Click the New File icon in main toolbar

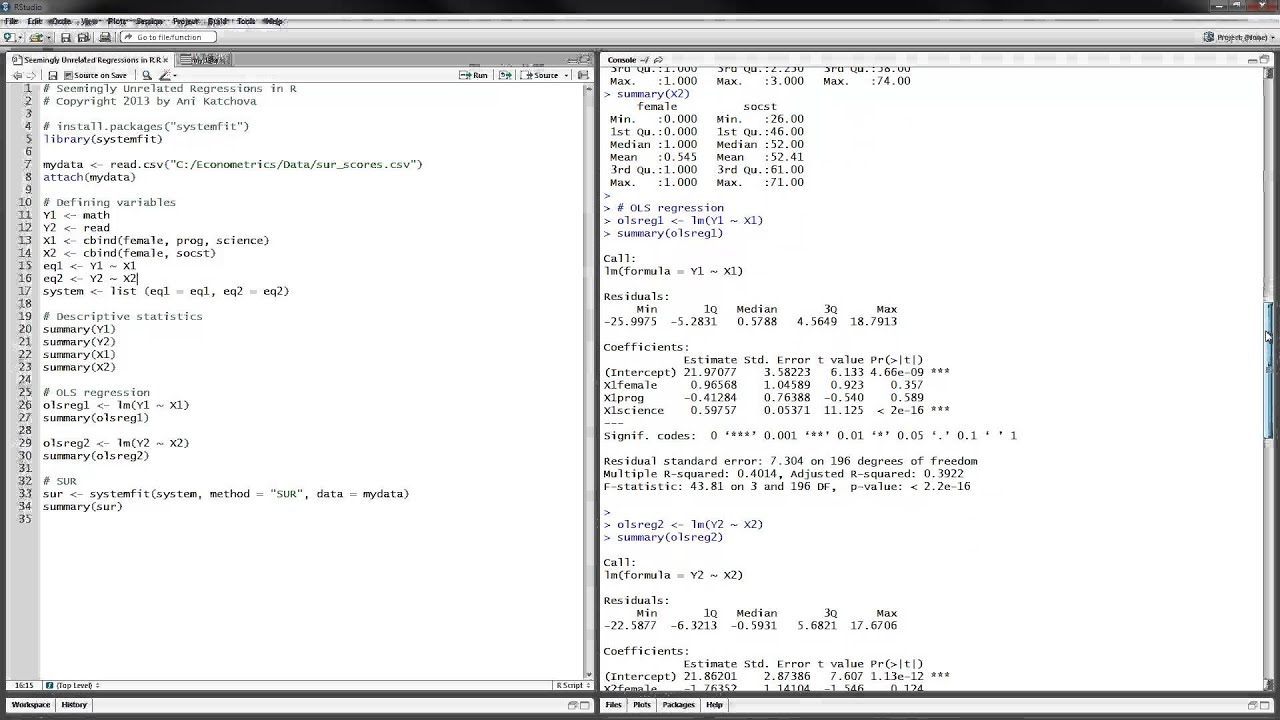click(9, 37)
